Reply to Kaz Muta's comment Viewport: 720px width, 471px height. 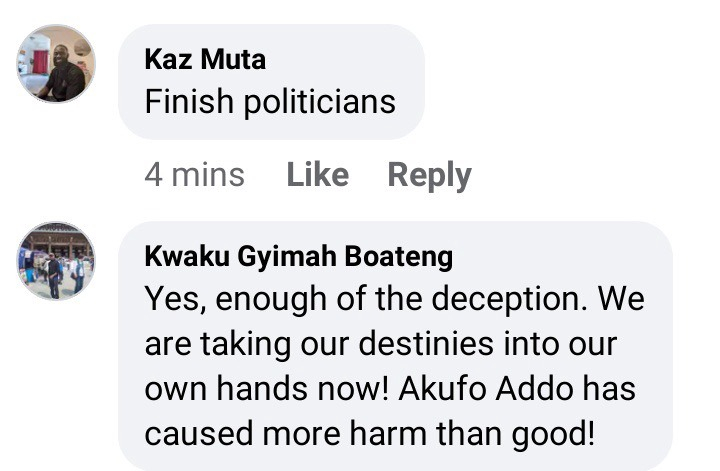coord(429,175)
